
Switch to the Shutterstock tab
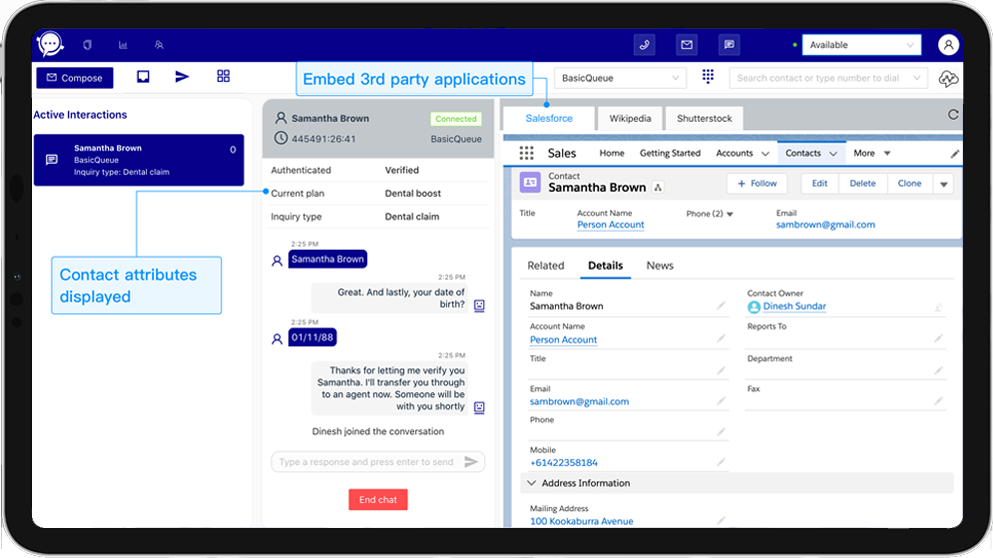point(704,118)
